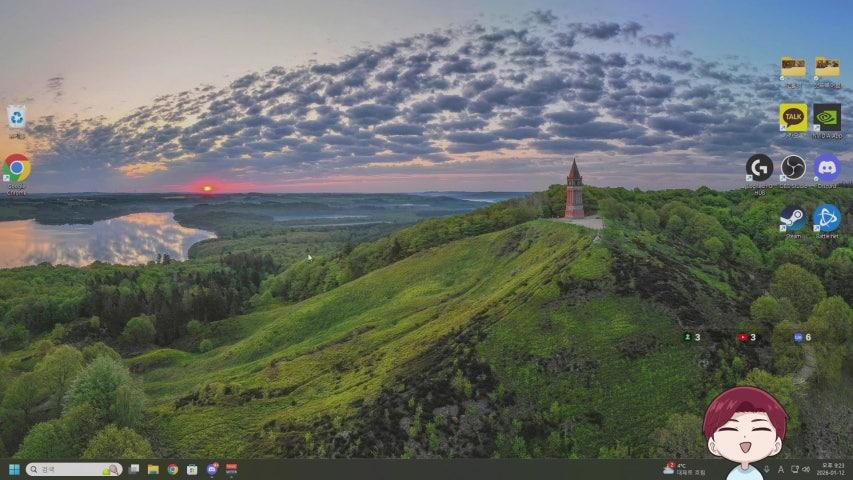Launch OBS Studio shortcut

click(x=793, y=170)
